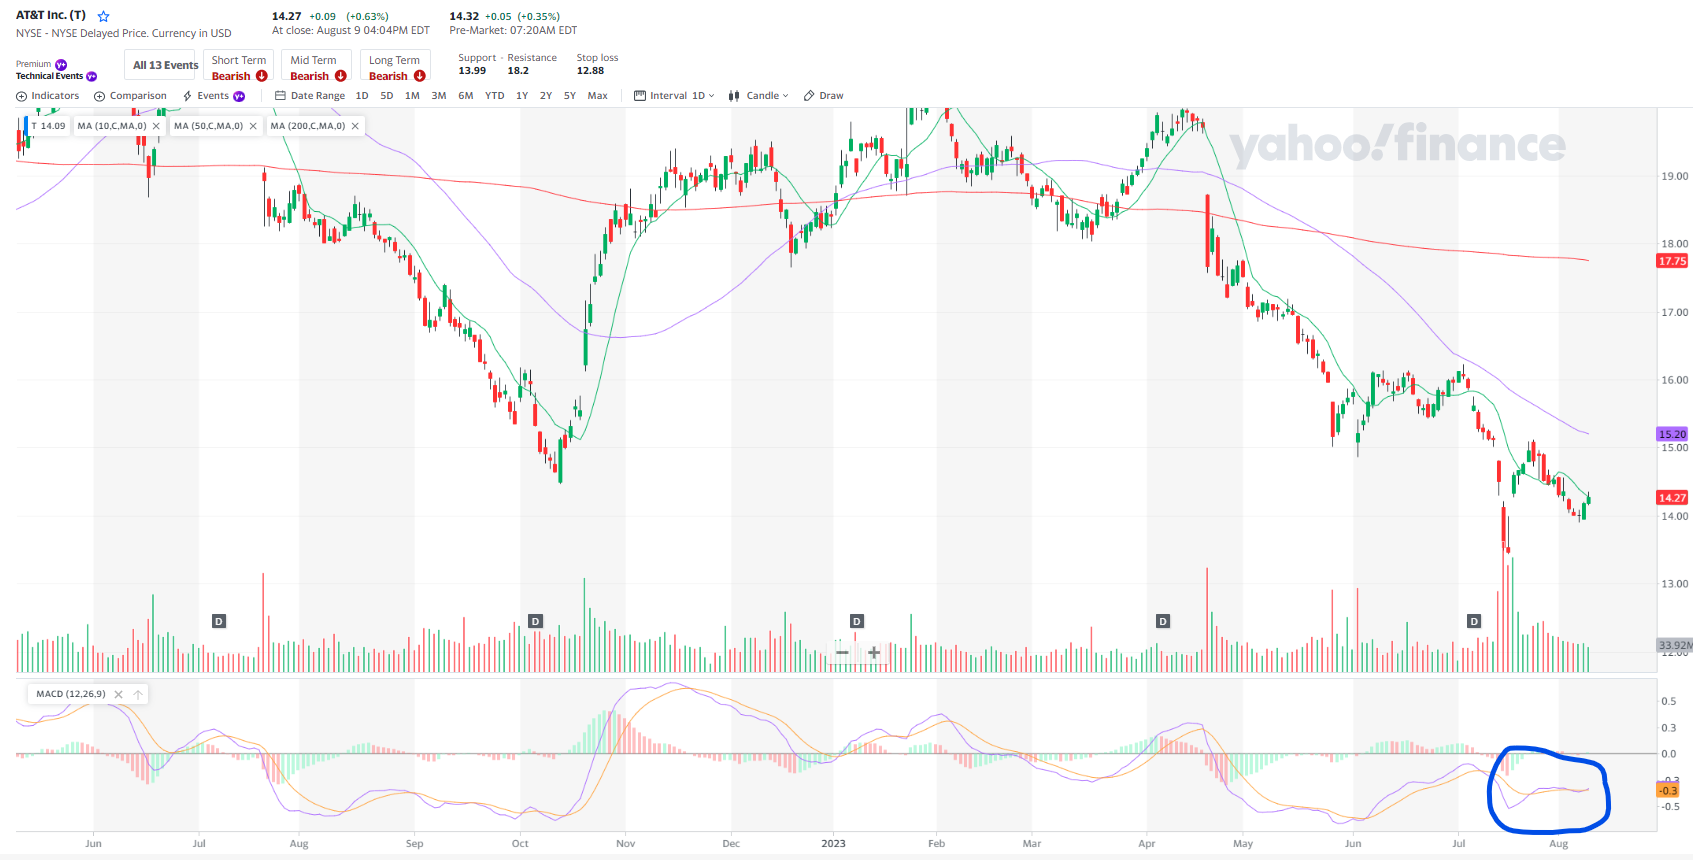This screenshot has height=860, width=1693.
Task: Remove the MA (200,C,MA,0) indicator
Action: (355, 126)
